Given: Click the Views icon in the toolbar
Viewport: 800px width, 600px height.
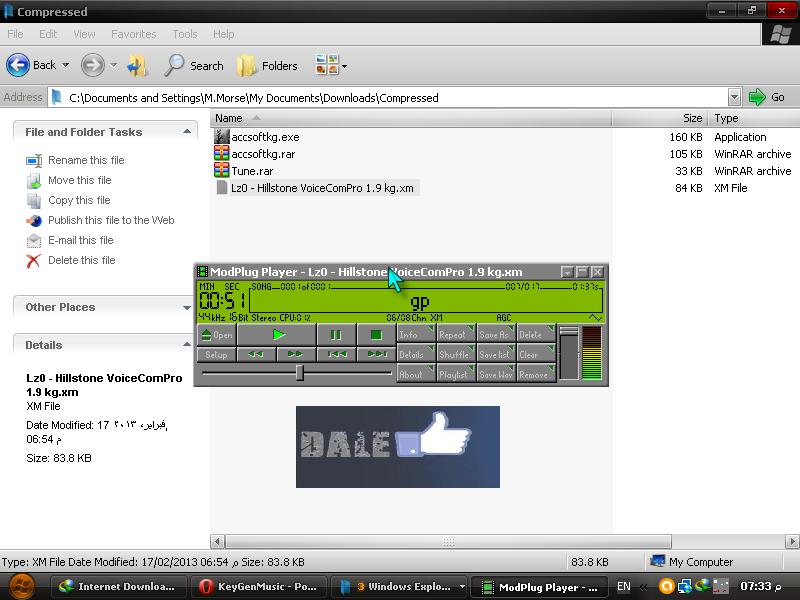Looking at the screenshot, I should (327, 65).
